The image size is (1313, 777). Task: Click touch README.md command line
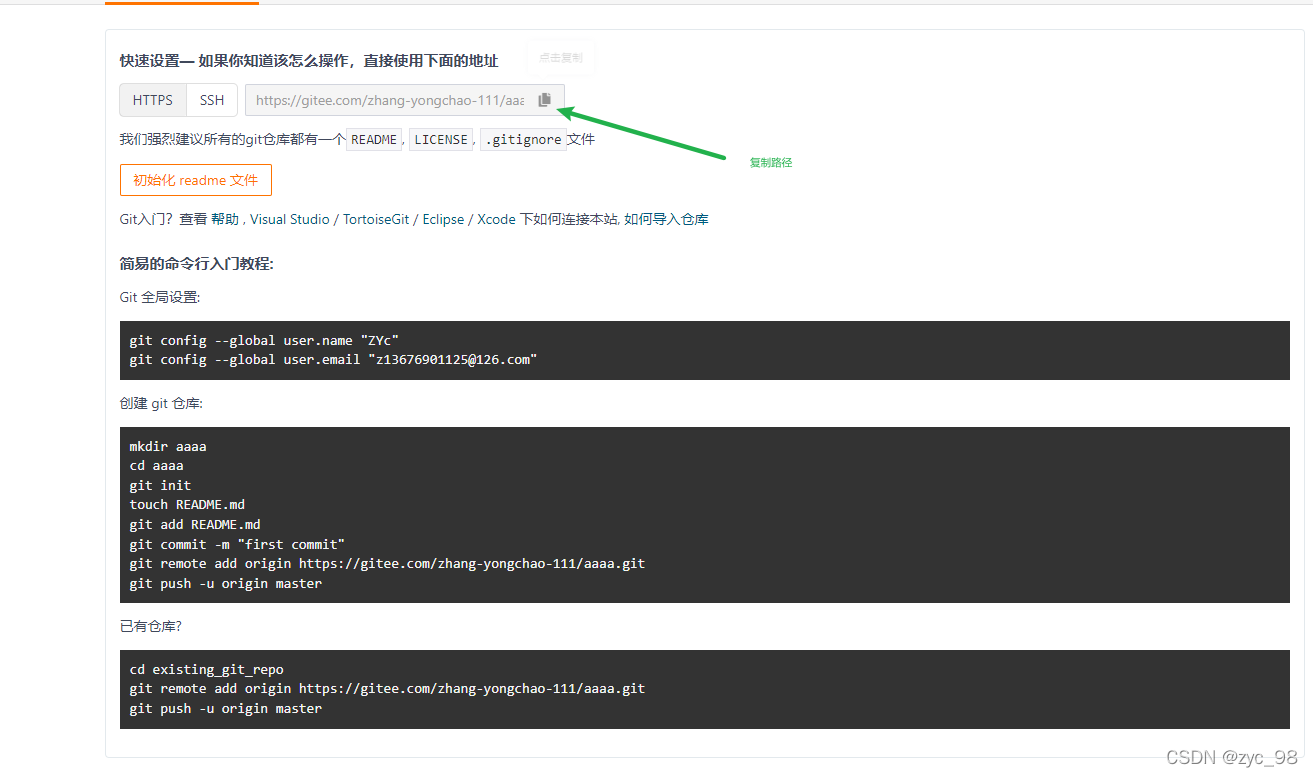[x=187, y=504]
